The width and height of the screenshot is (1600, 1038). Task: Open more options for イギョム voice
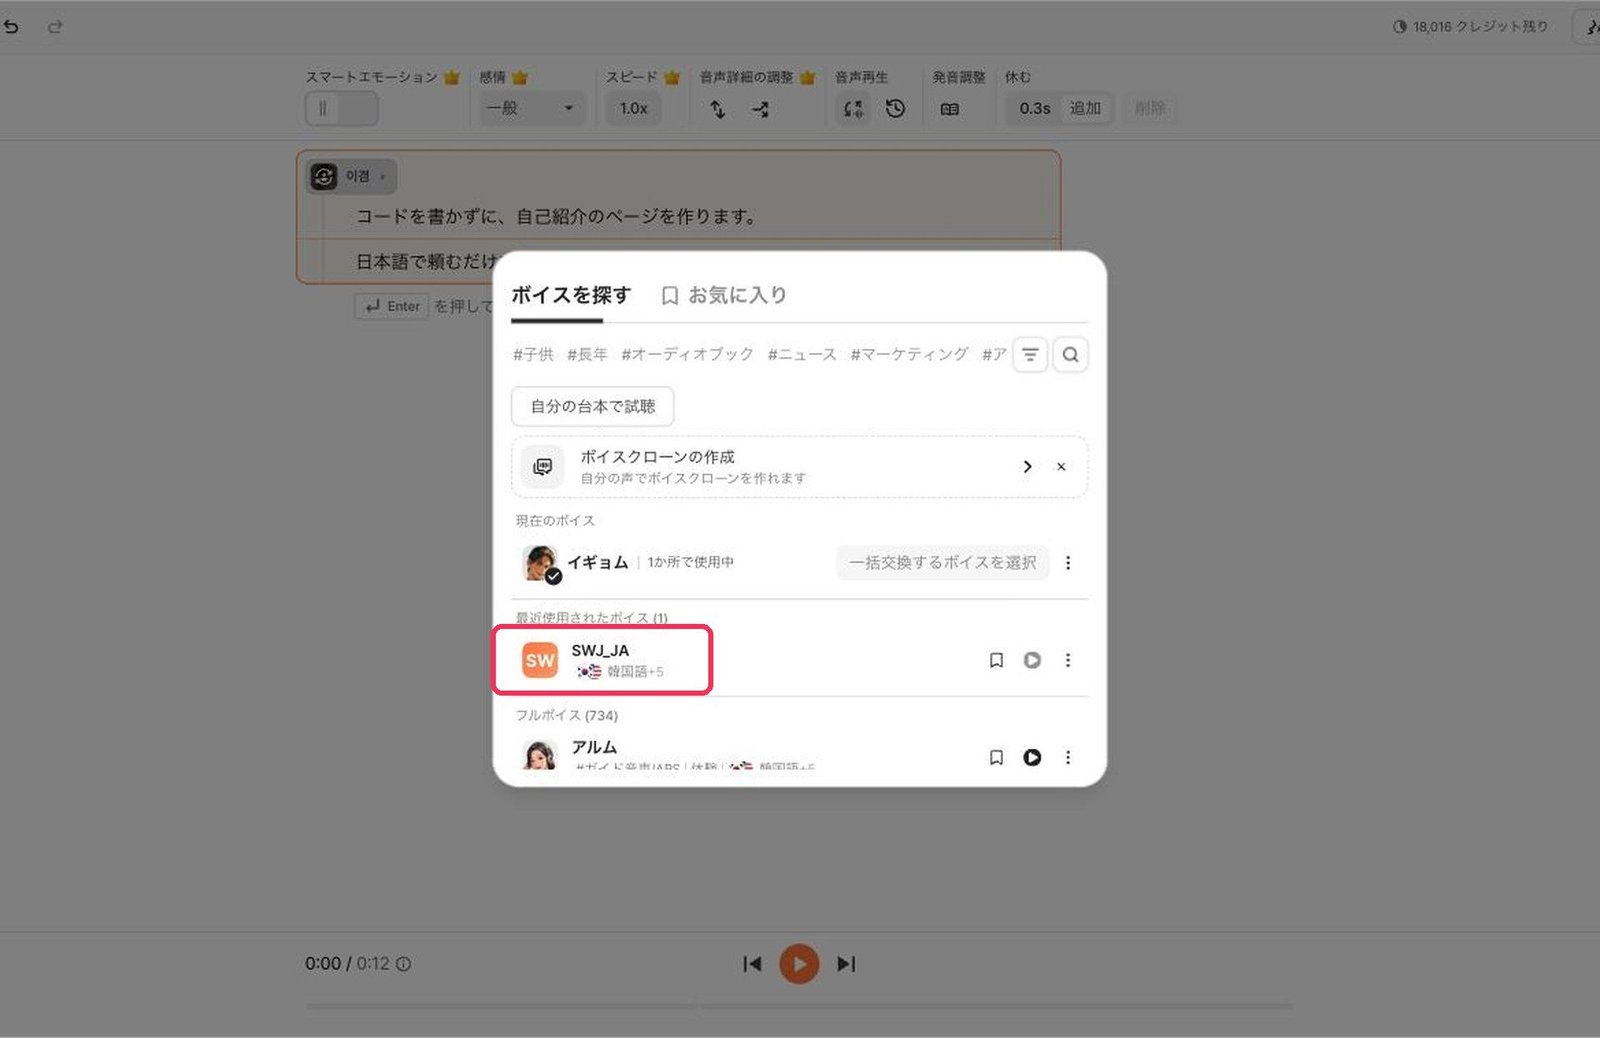pos(1068,563)
